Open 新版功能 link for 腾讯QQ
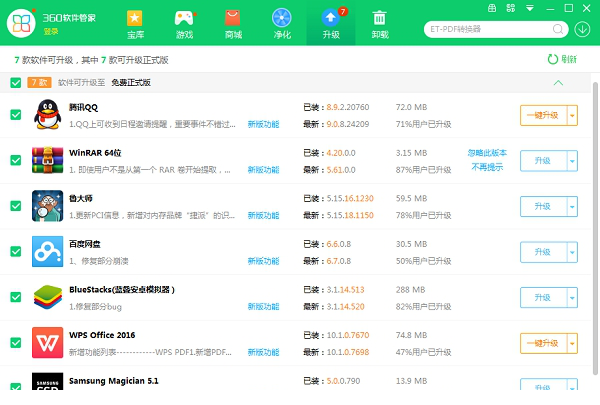This screenshot has width=600, height=405. pos(263,124)
